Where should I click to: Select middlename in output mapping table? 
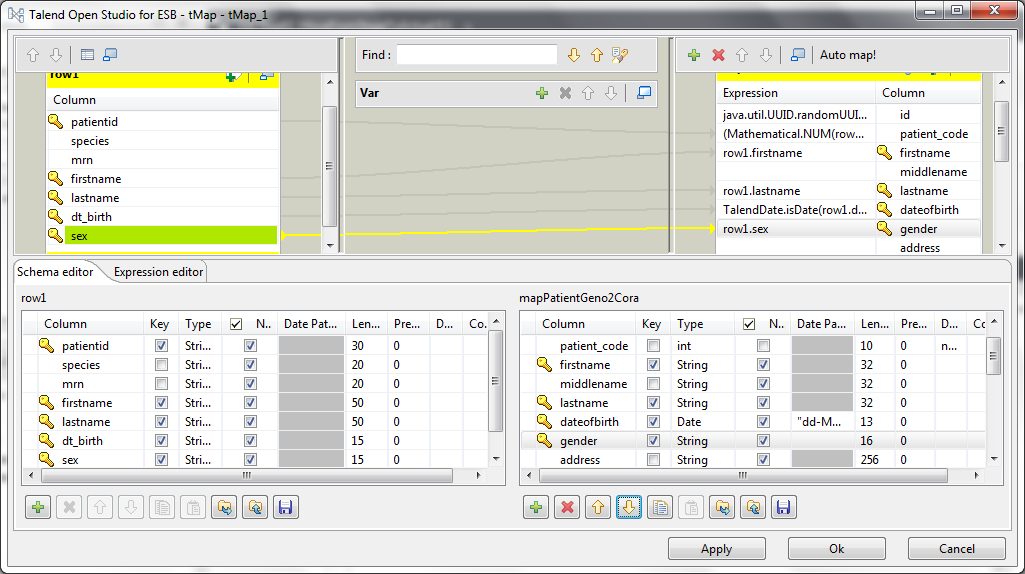point(933,172)
